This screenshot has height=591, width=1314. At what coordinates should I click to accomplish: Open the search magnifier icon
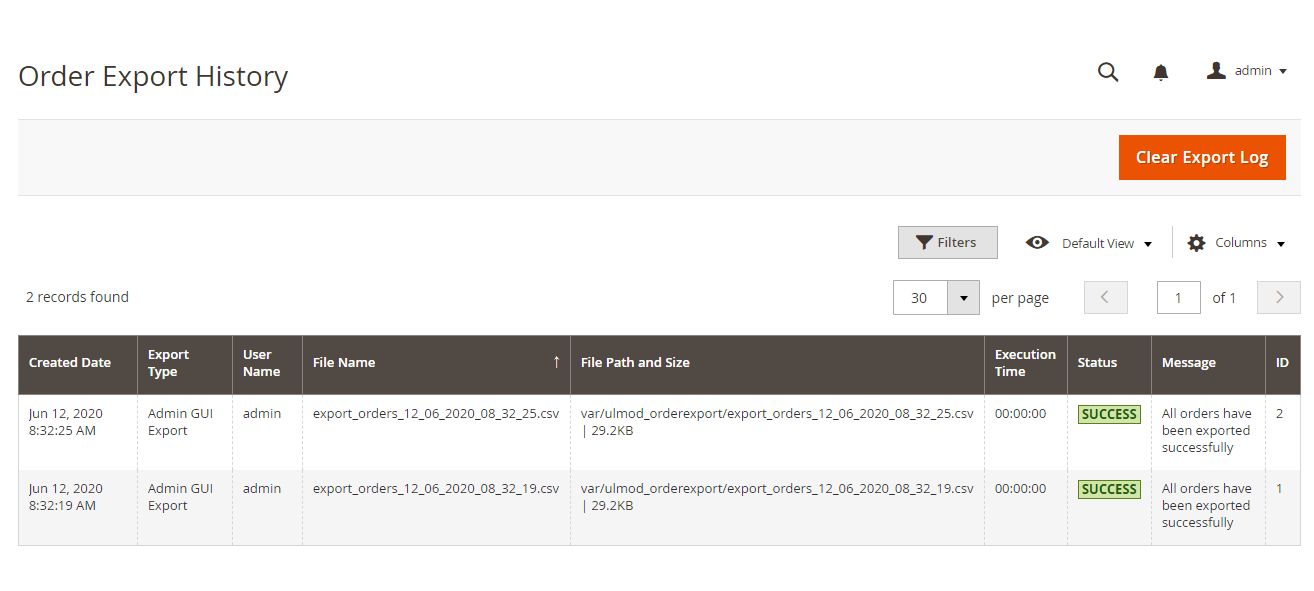coord(1108,72)
